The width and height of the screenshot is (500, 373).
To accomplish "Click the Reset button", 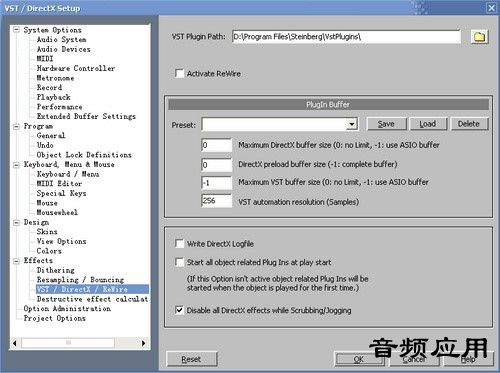I will [x=191, y=359].
